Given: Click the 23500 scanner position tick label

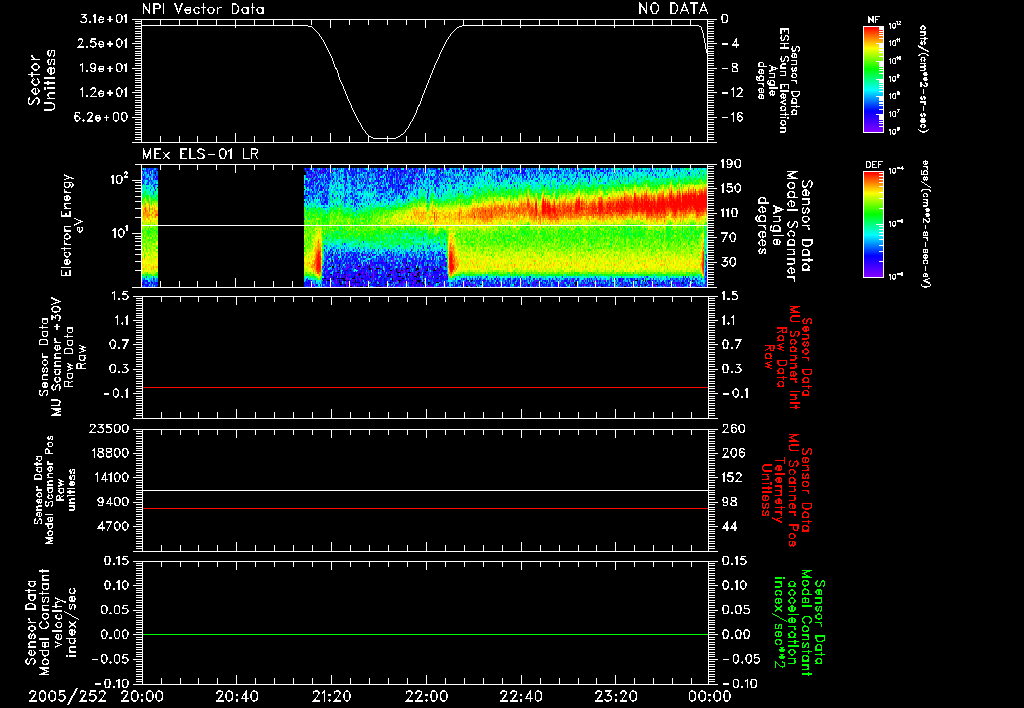Looking at the screenshot, I should 108,428.
